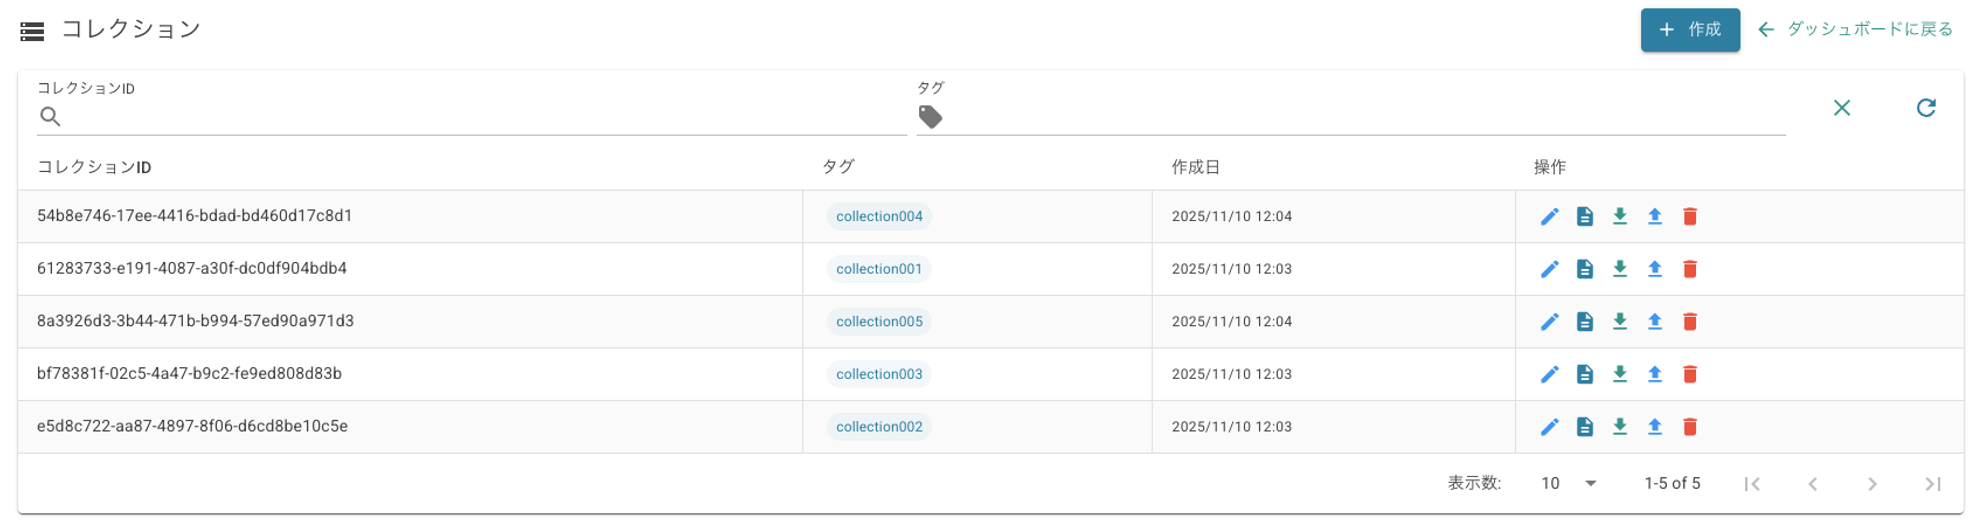Screen dimensions: 1969x523
Task: Clear filters with the X icon
Action: 1841,108
